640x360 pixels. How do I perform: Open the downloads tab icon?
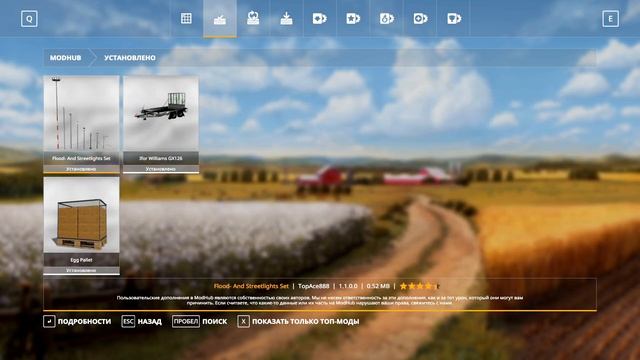[287, 18]
